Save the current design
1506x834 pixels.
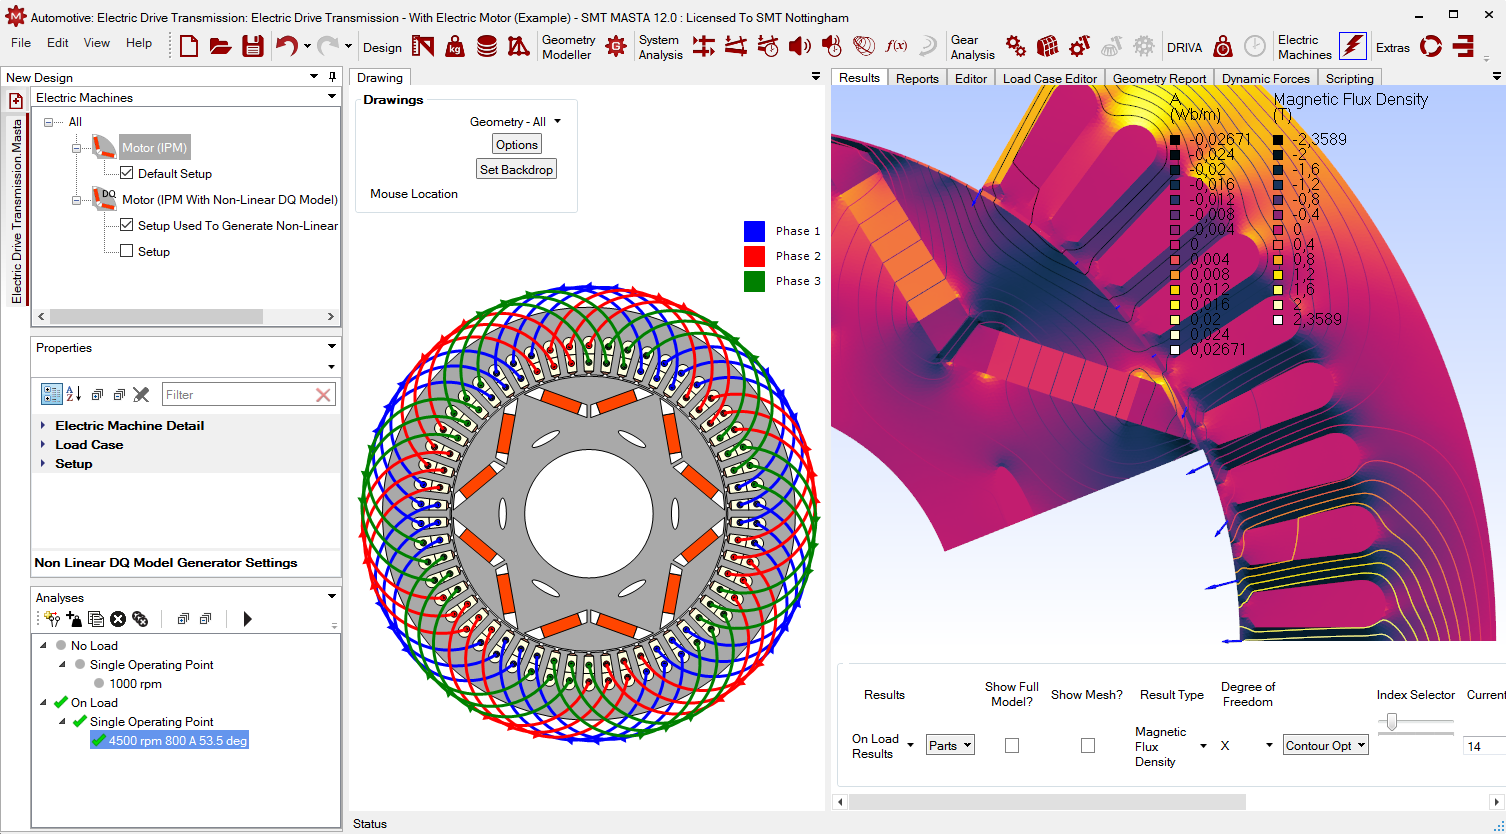point(252,46)
